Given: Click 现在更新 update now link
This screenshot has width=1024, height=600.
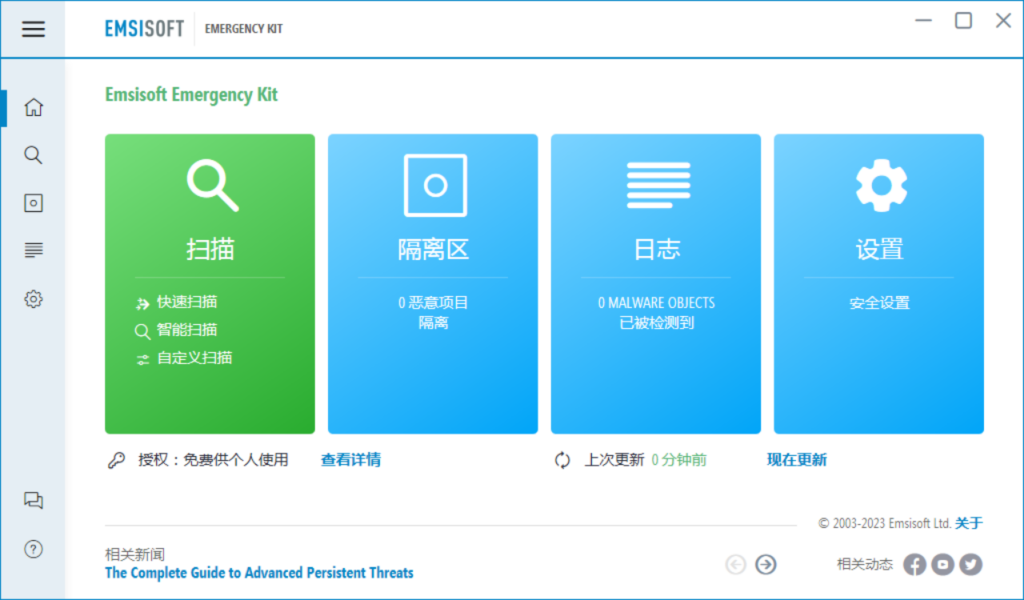Looking at the screenshot, I should pos(796,460).
